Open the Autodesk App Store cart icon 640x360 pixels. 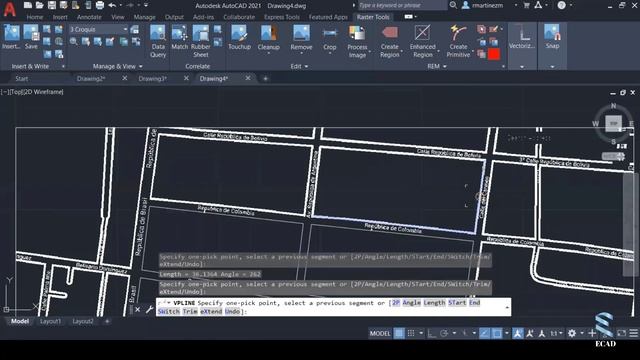[527, 5]
